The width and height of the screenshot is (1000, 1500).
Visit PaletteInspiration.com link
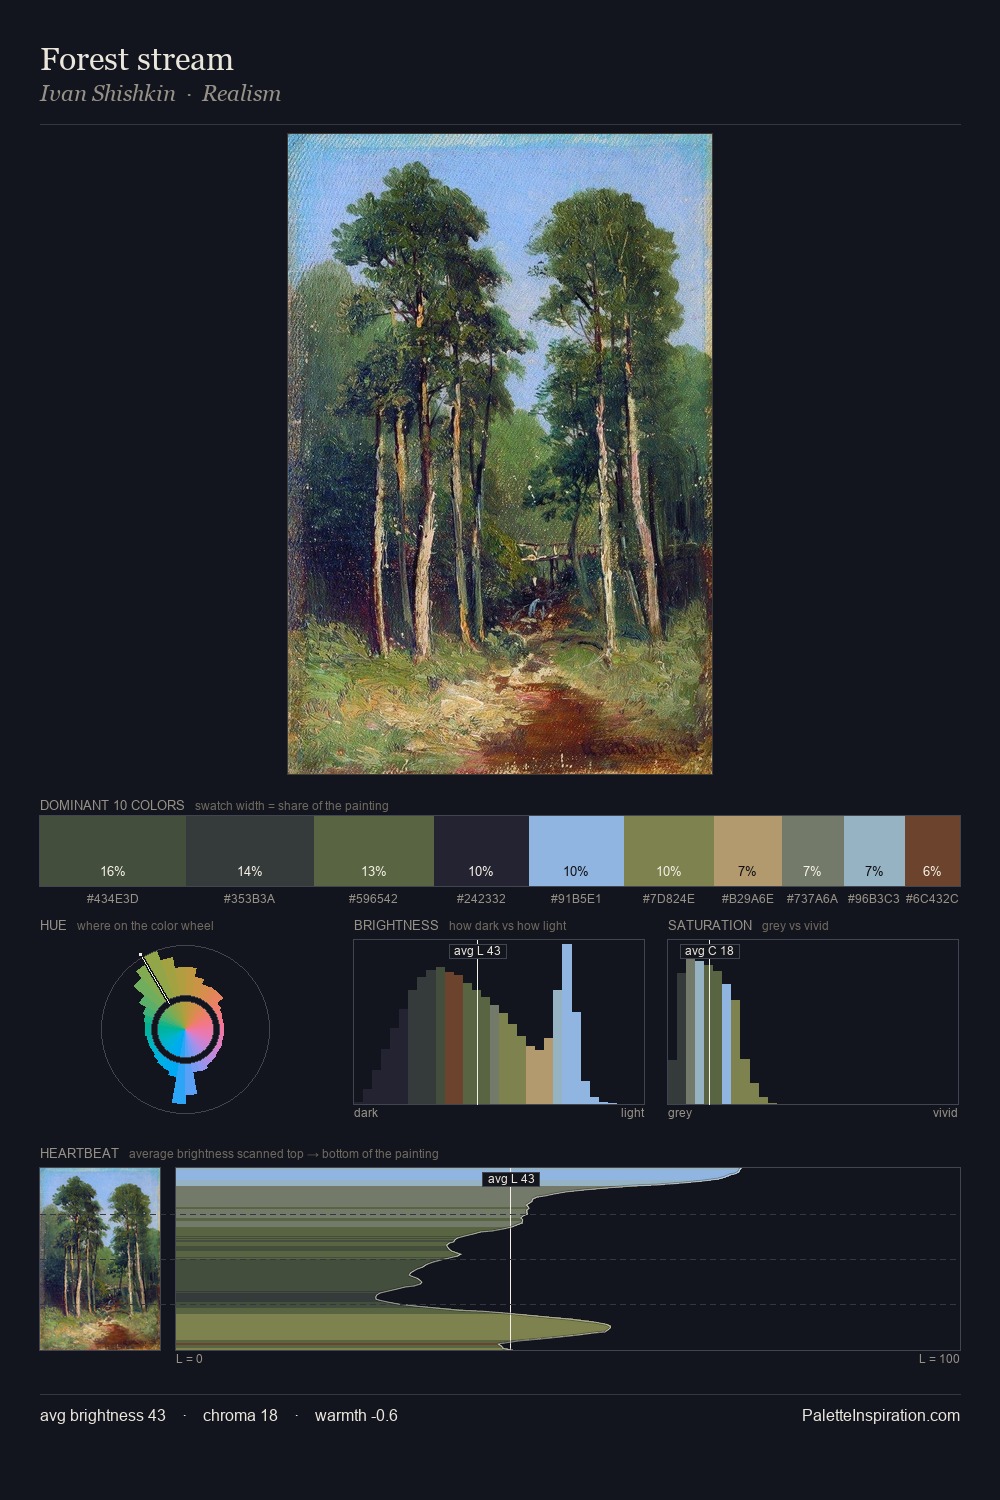pos(881,1415)
